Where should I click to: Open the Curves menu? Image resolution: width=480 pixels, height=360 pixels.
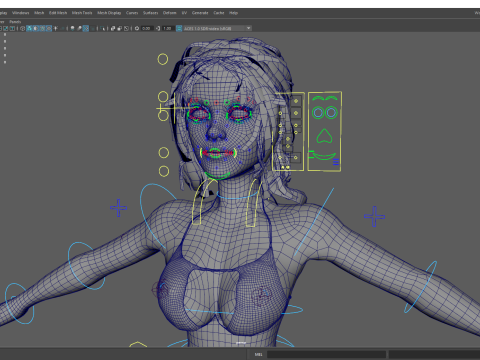(132, 13)
